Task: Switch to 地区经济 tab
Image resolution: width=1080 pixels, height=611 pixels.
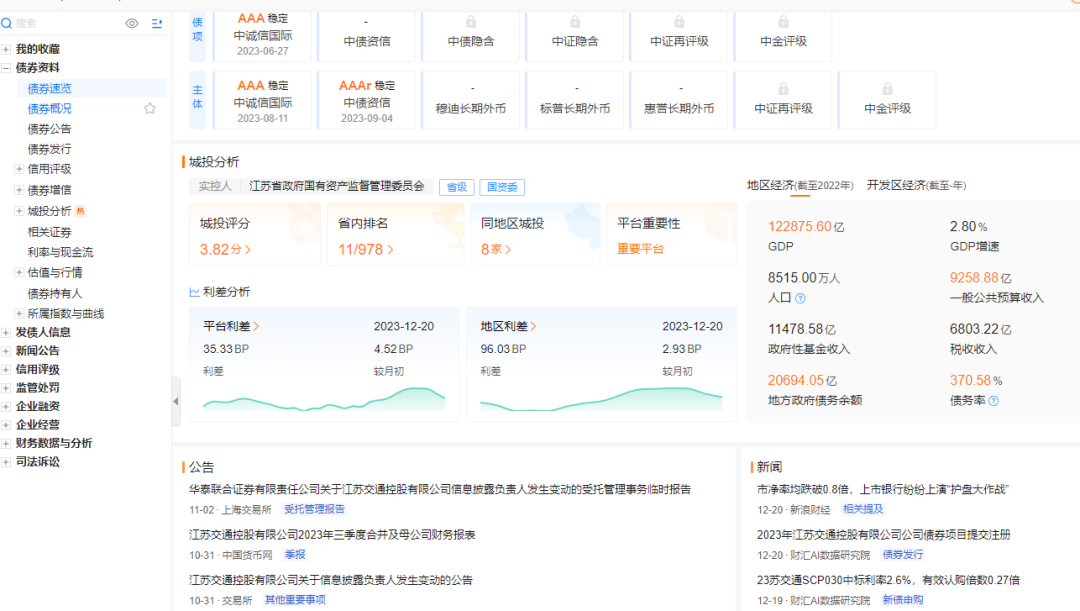Action: 800,185
